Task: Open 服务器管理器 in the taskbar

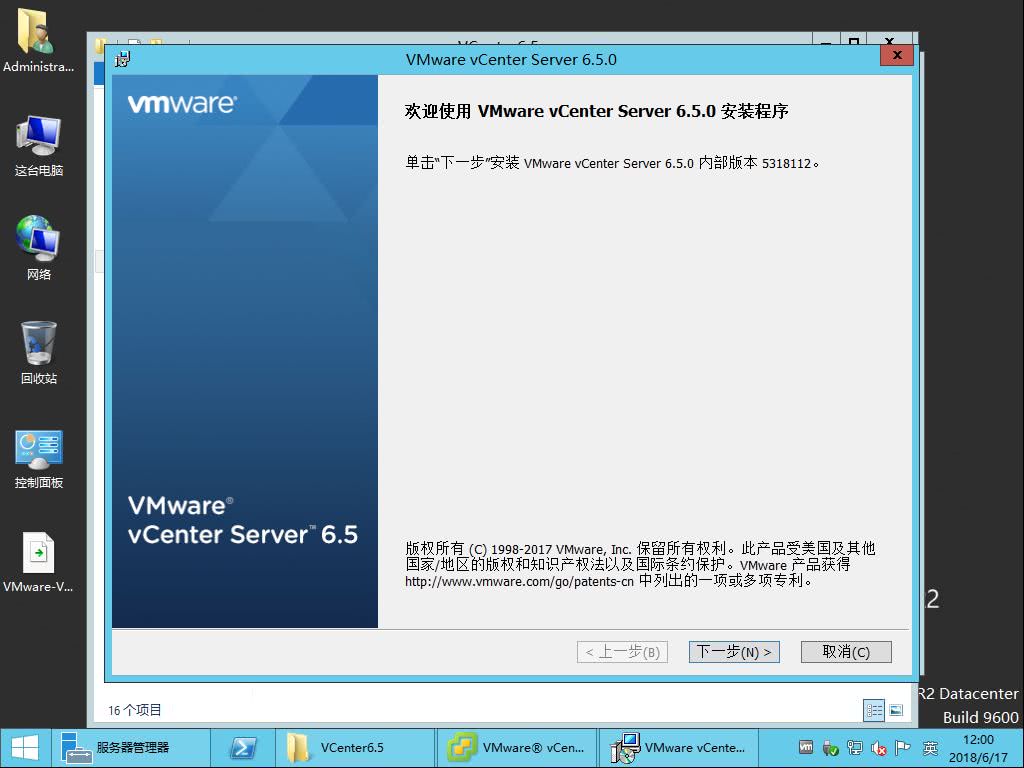Action: [131, 748]
